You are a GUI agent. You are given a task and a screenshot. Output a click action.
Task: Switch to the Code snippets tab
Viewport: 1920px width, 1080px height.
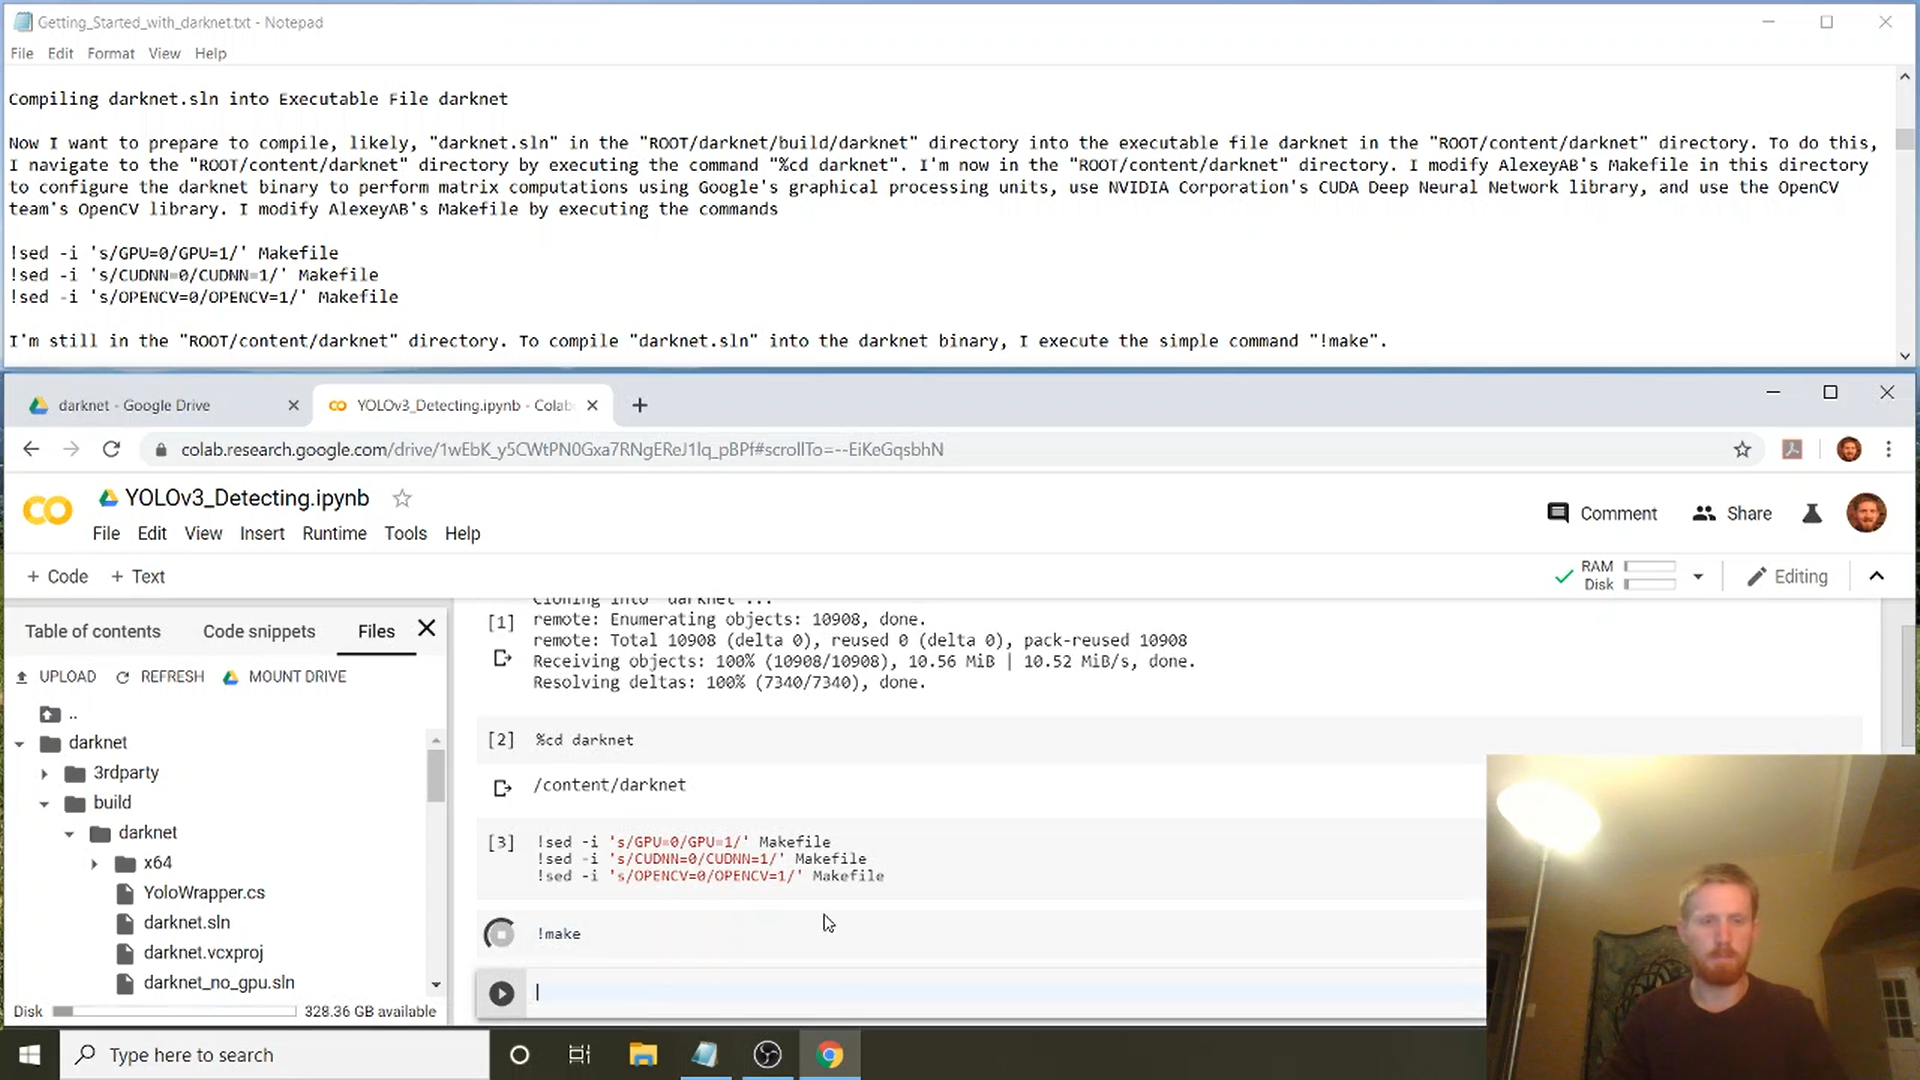pos(259,630)
